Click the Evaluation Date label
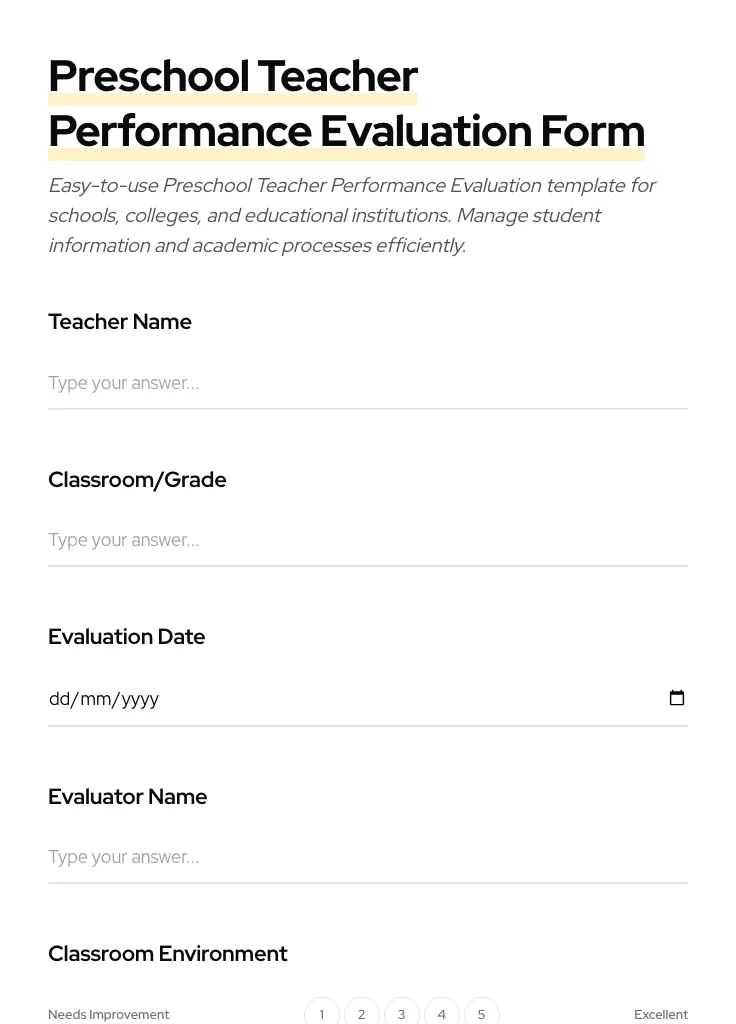Image resolution: width=736 pixels, height=1024 pixels. click(x=127, y=636)
